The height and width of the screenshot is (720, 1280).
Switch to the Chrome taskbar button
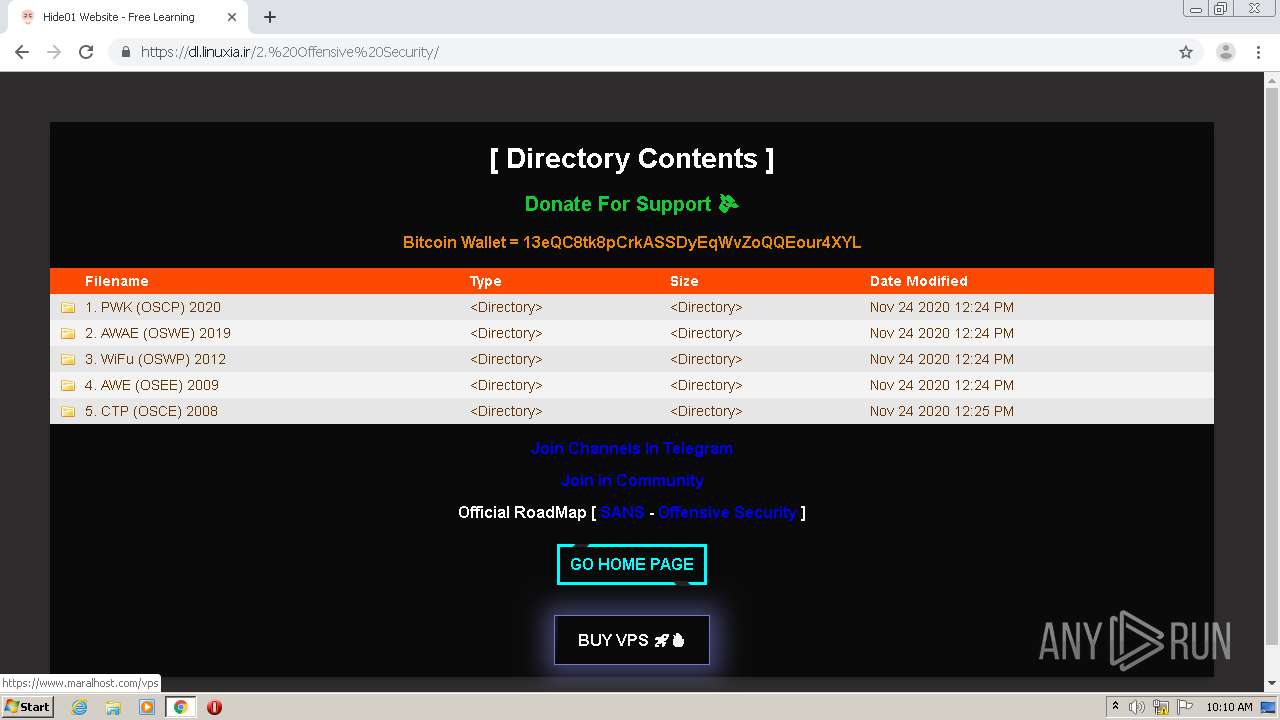click(x=181, y=707)
